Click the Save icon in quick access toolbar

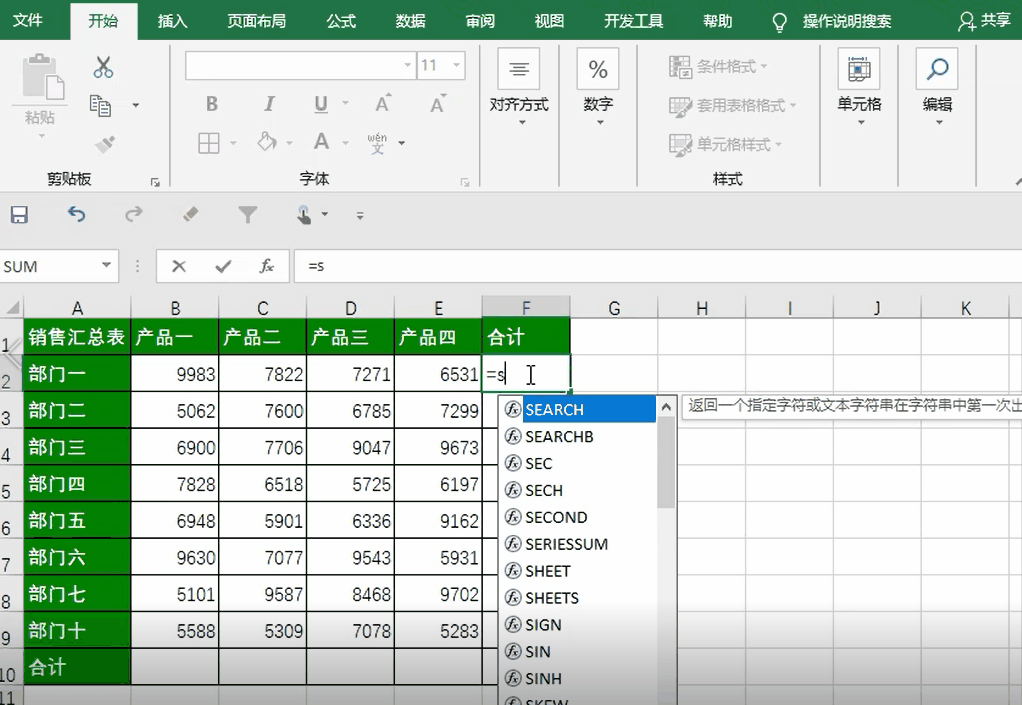[x=19, y=215]
